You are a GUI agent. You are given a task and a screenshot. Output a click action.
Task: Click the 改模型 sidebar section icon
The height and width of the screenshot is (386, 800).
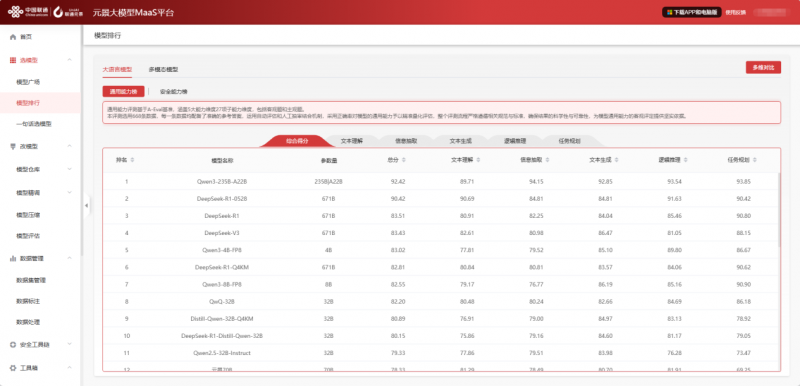point(13,146)
